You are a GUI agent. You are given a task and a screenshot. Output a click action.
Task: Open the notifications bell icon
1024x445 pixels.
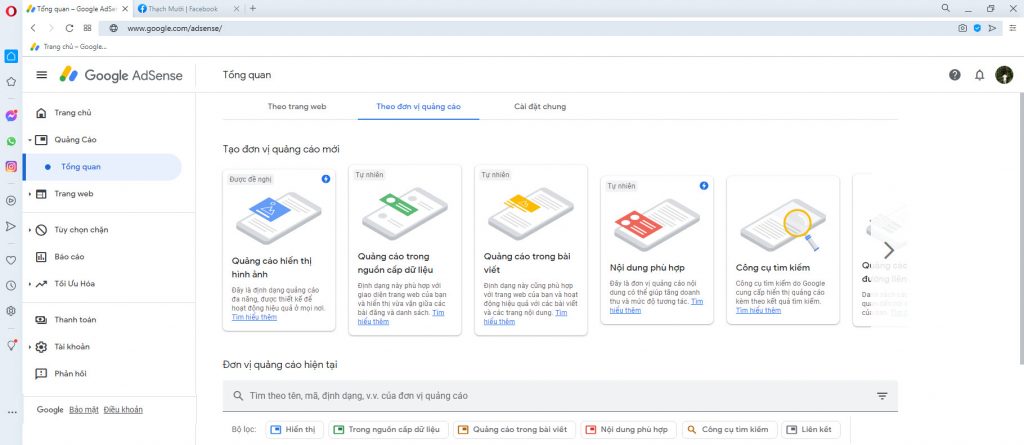click(979, 75)
